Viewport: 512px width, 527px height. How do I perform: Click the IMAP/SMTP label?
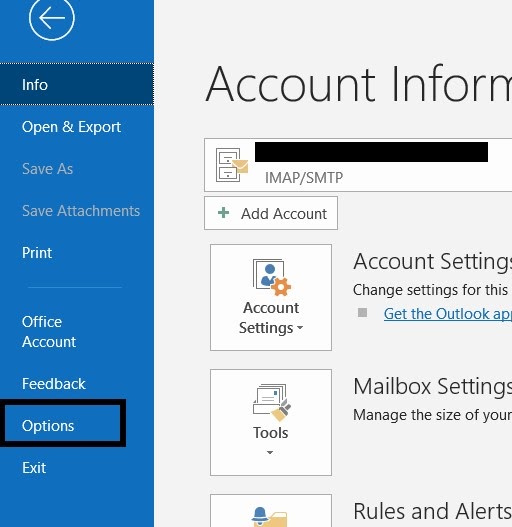[304, 177]
